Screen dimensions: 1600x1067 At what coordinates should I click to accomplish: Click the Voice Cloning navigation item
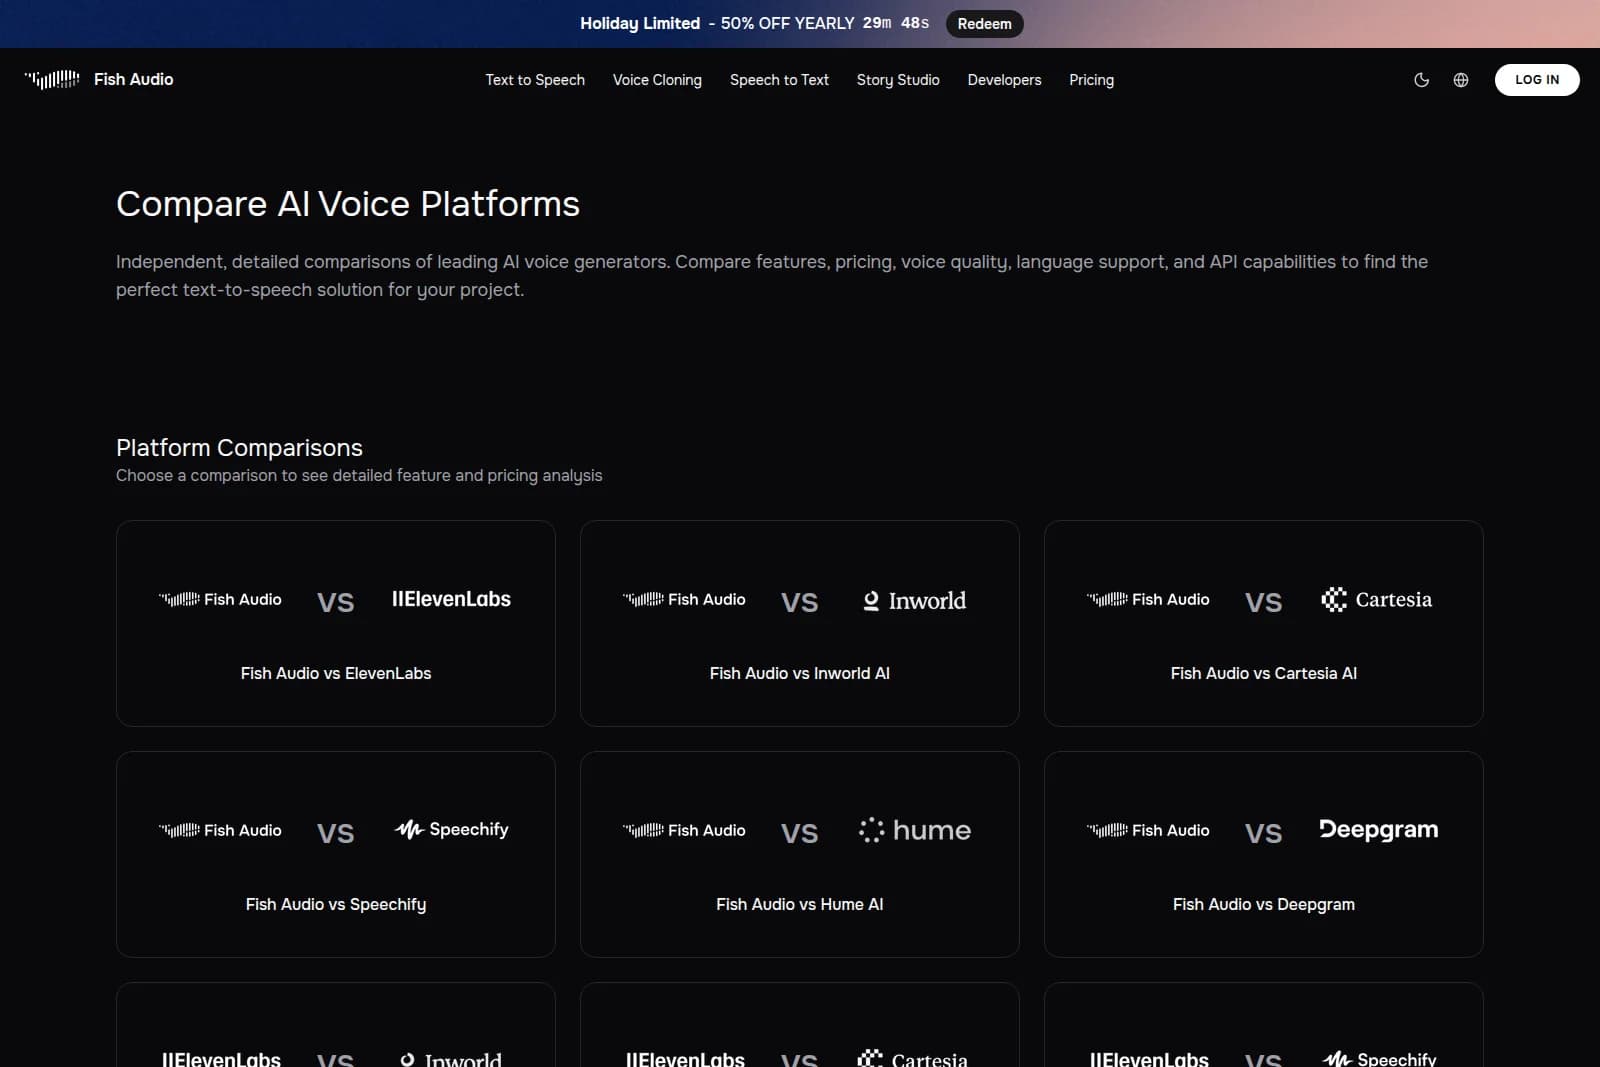657,80
